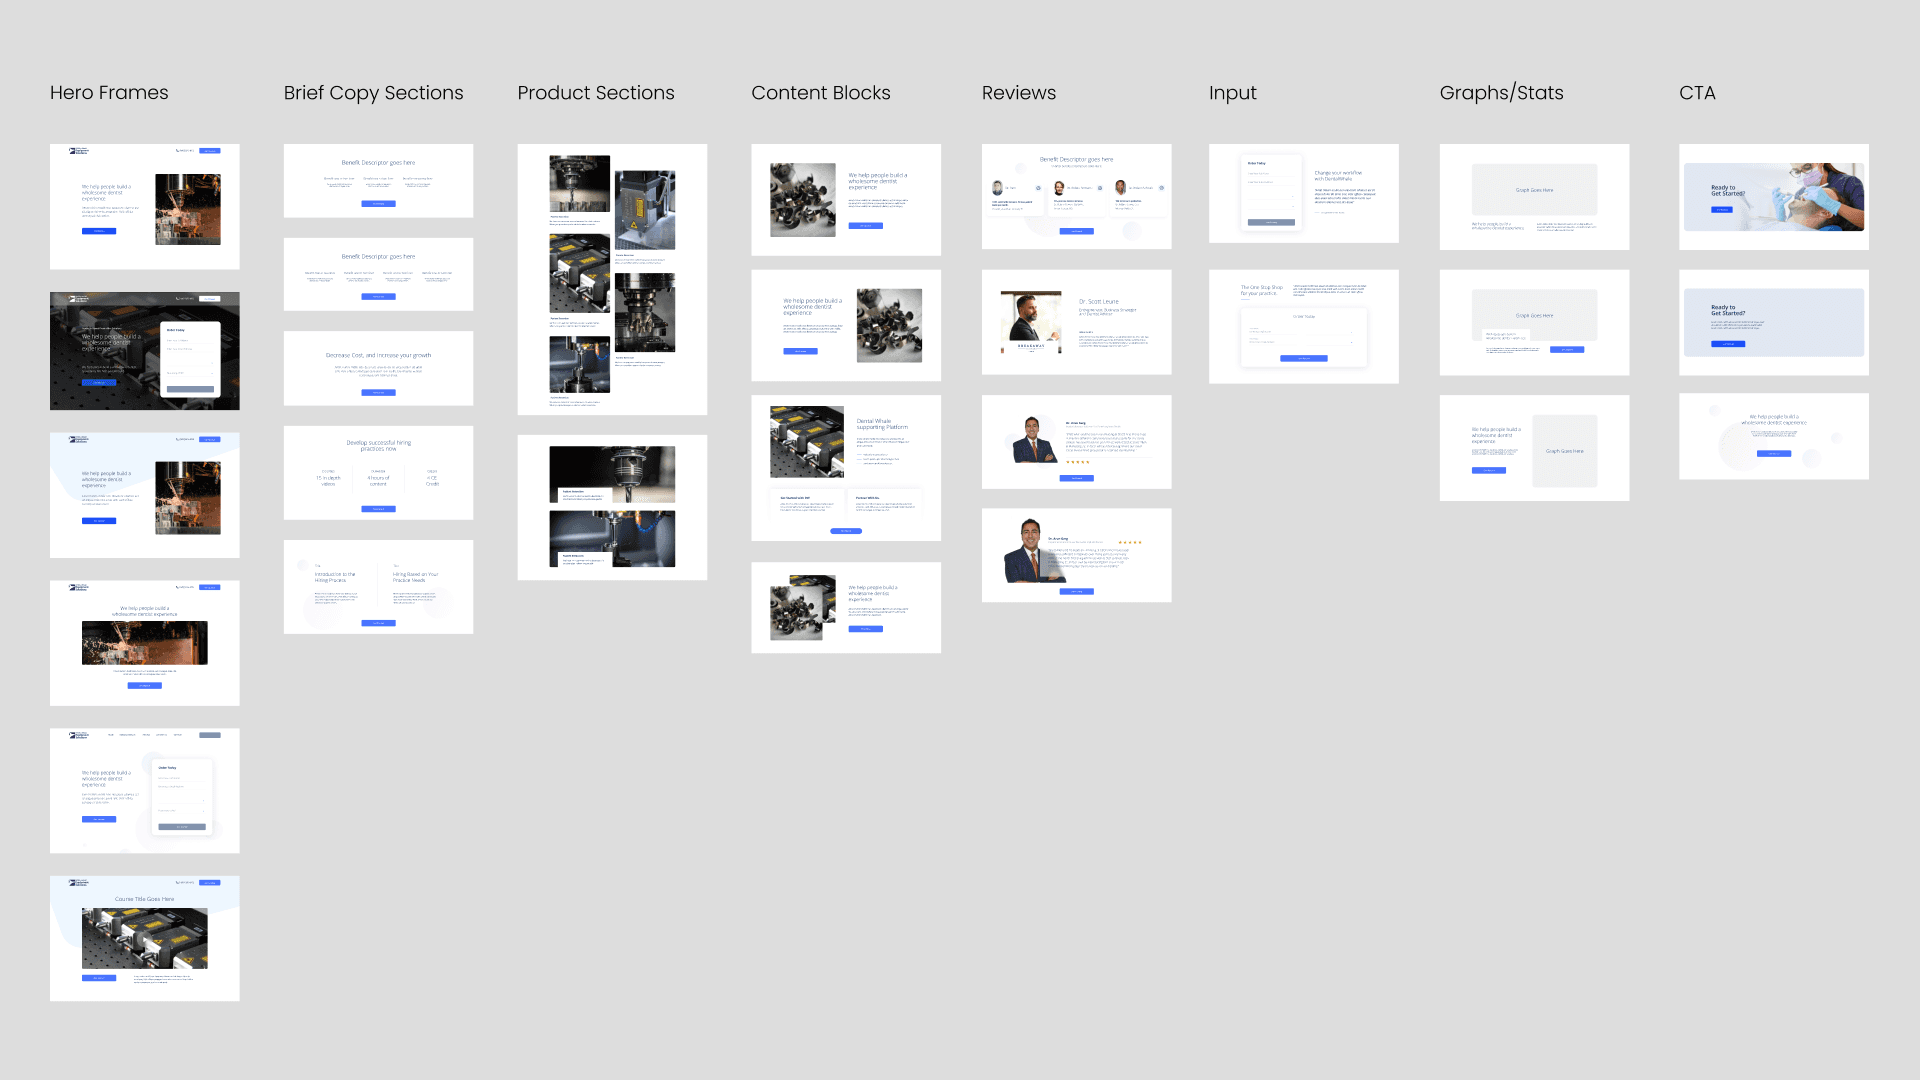
Task: Open the 'Course Title Goes Here' hero frame
Action: tap(144, 937)
